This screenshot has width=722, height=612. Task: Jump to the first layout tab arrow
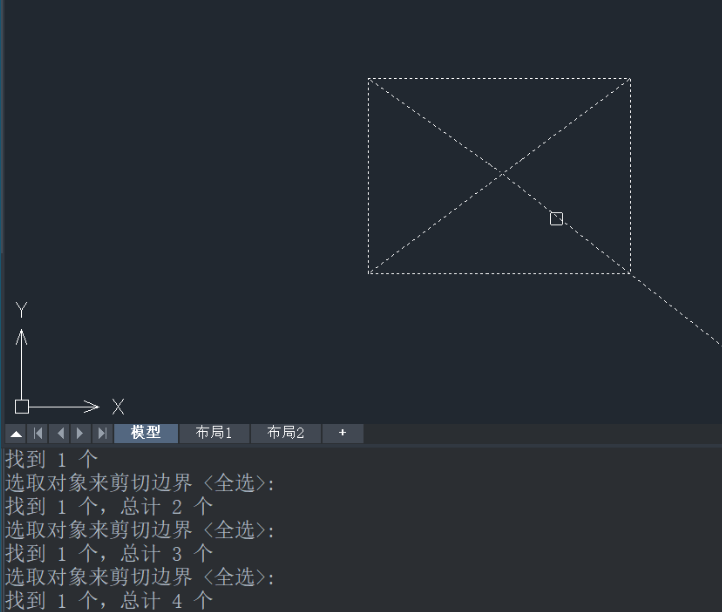(x=38, y=434)
